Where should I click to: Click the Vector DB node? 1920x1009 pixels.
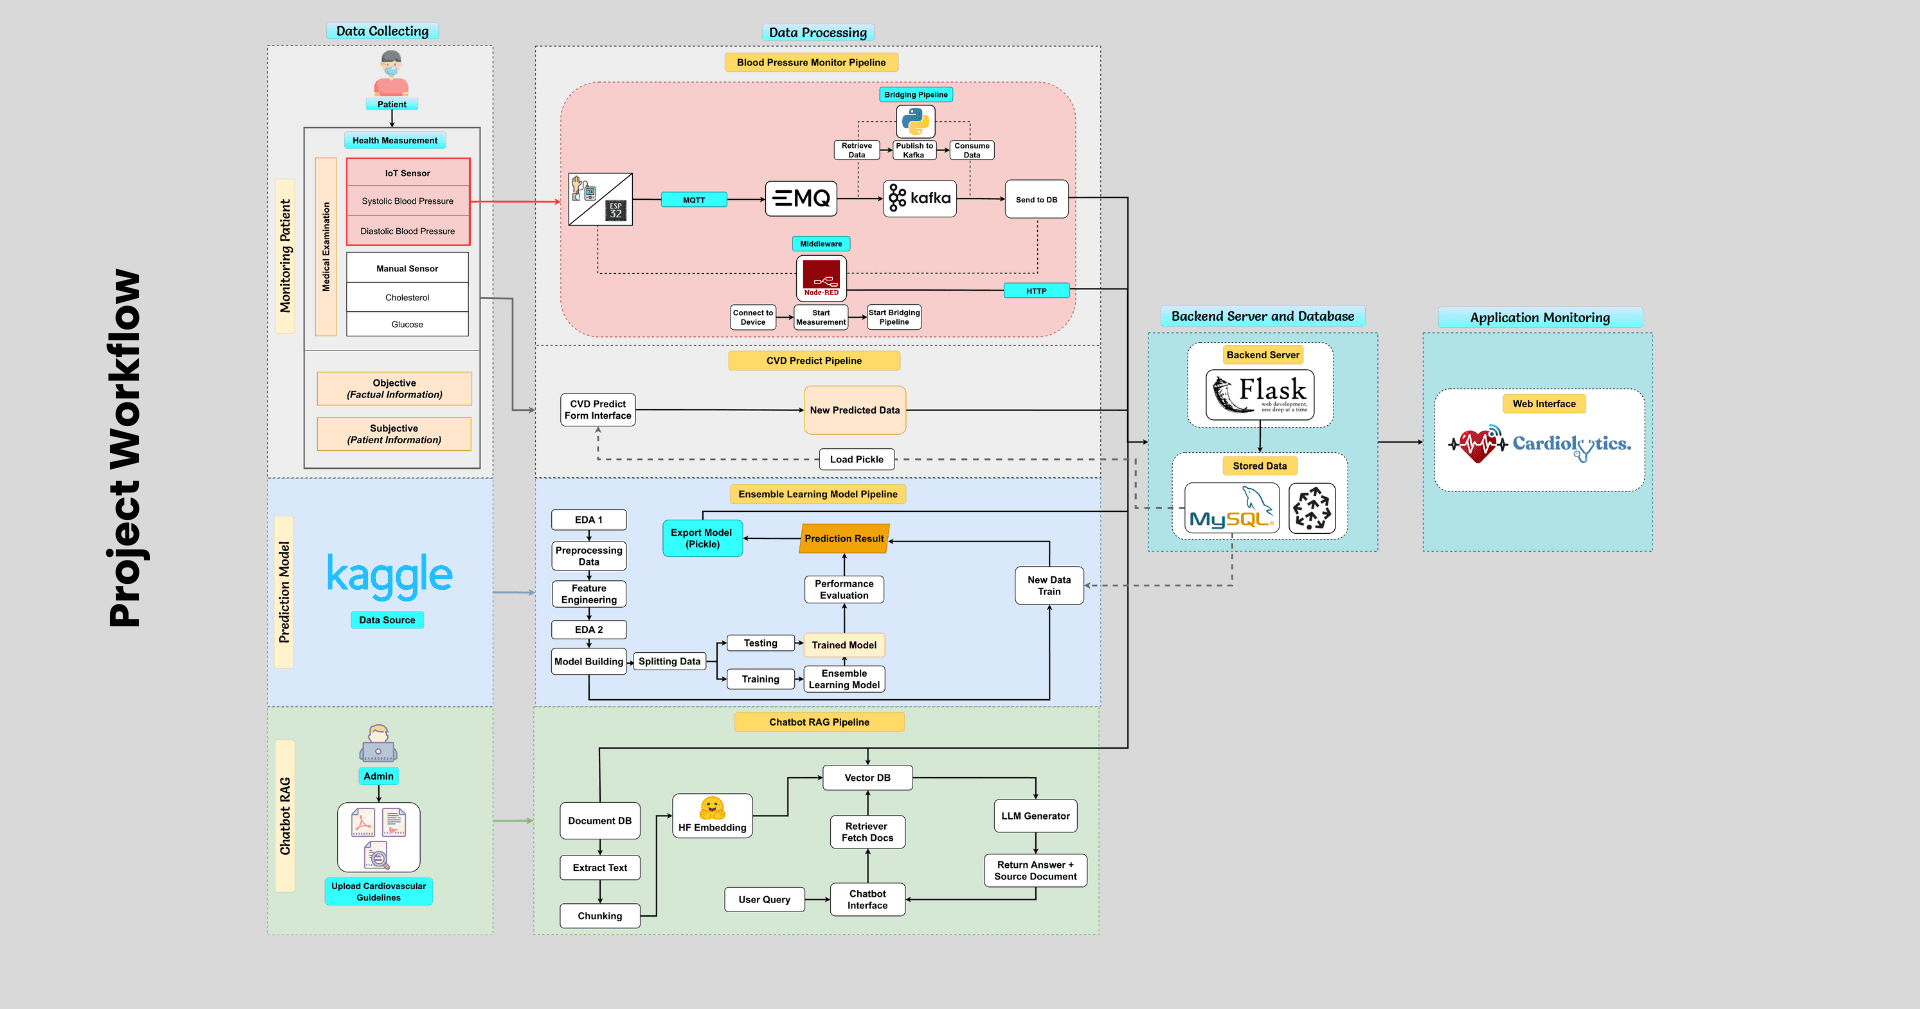867,778
